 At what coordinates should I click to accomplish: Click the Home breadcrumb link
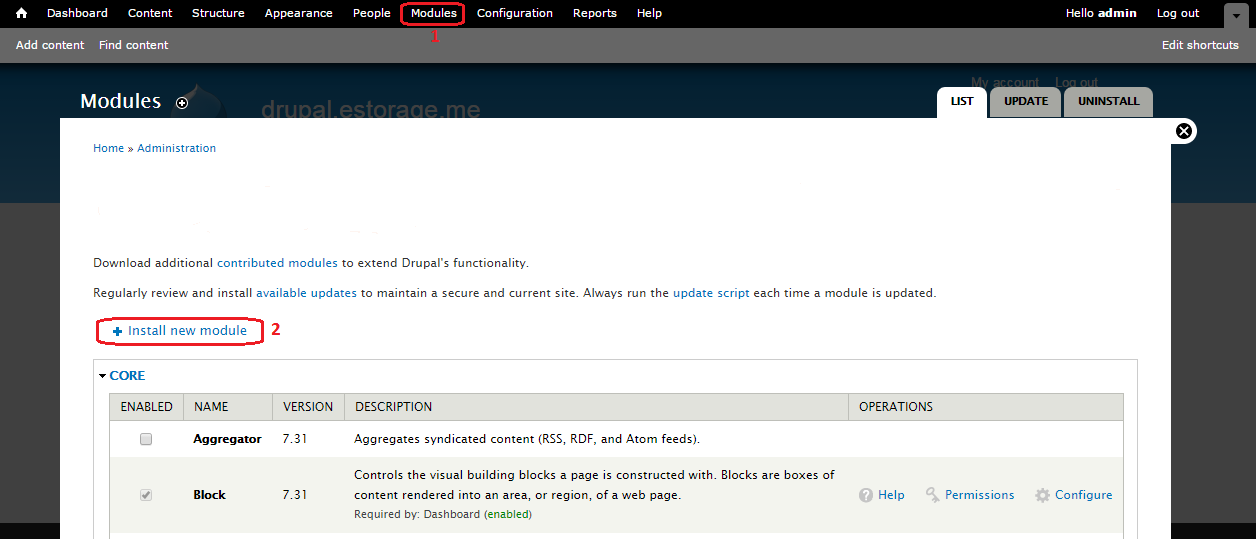(x=108, y=148)
